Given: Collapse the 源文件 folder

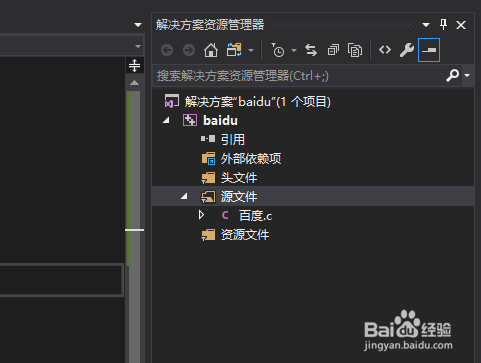Looking at the screenshot, I should [x=184, y=197].
